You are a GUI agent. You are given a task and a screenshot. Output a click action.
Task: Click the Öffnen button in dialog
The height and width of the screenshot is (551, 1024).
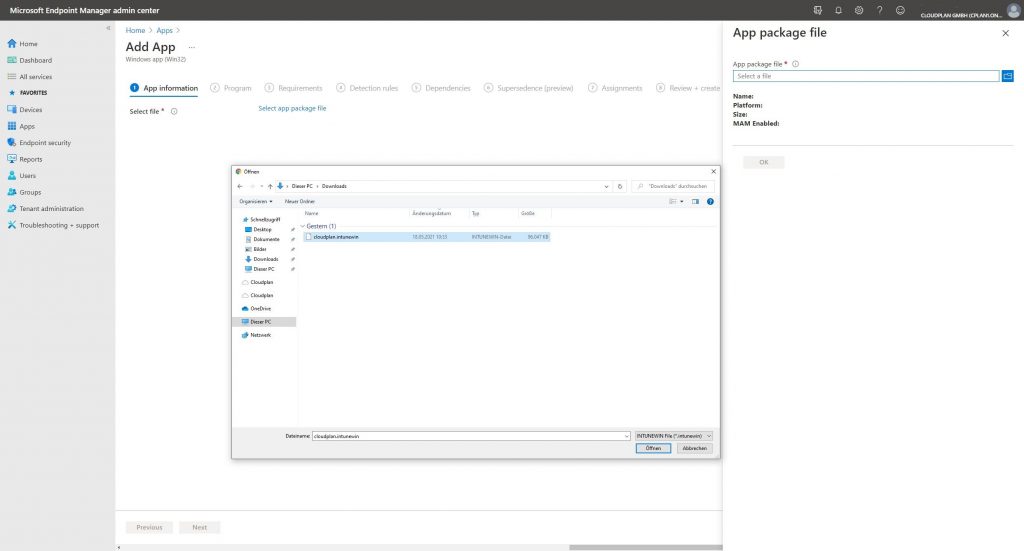653,449
